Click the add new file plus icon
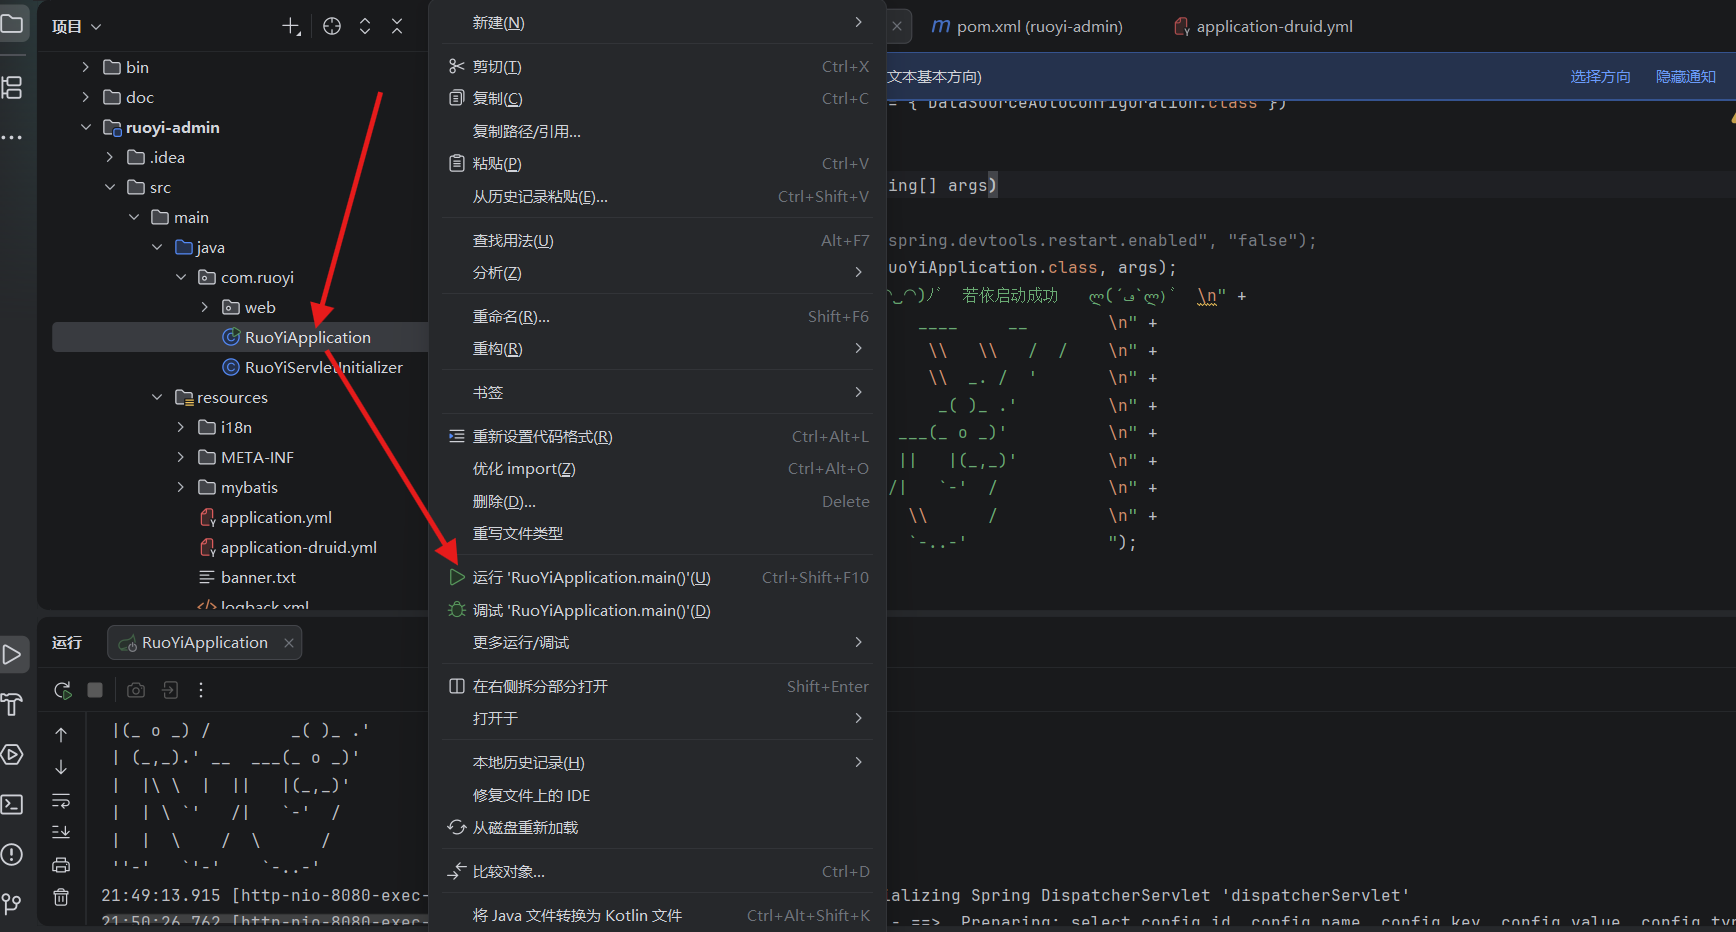Viewport: 1736px width, 932px height. coord(291,27)
